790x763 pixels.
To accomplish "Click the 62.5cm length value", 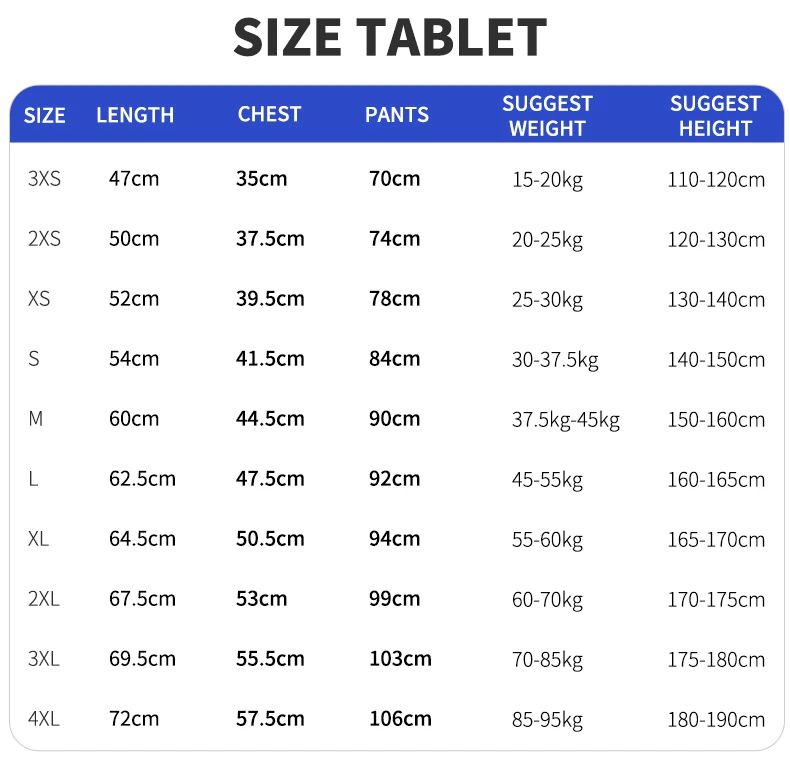I will coord(143,479).
